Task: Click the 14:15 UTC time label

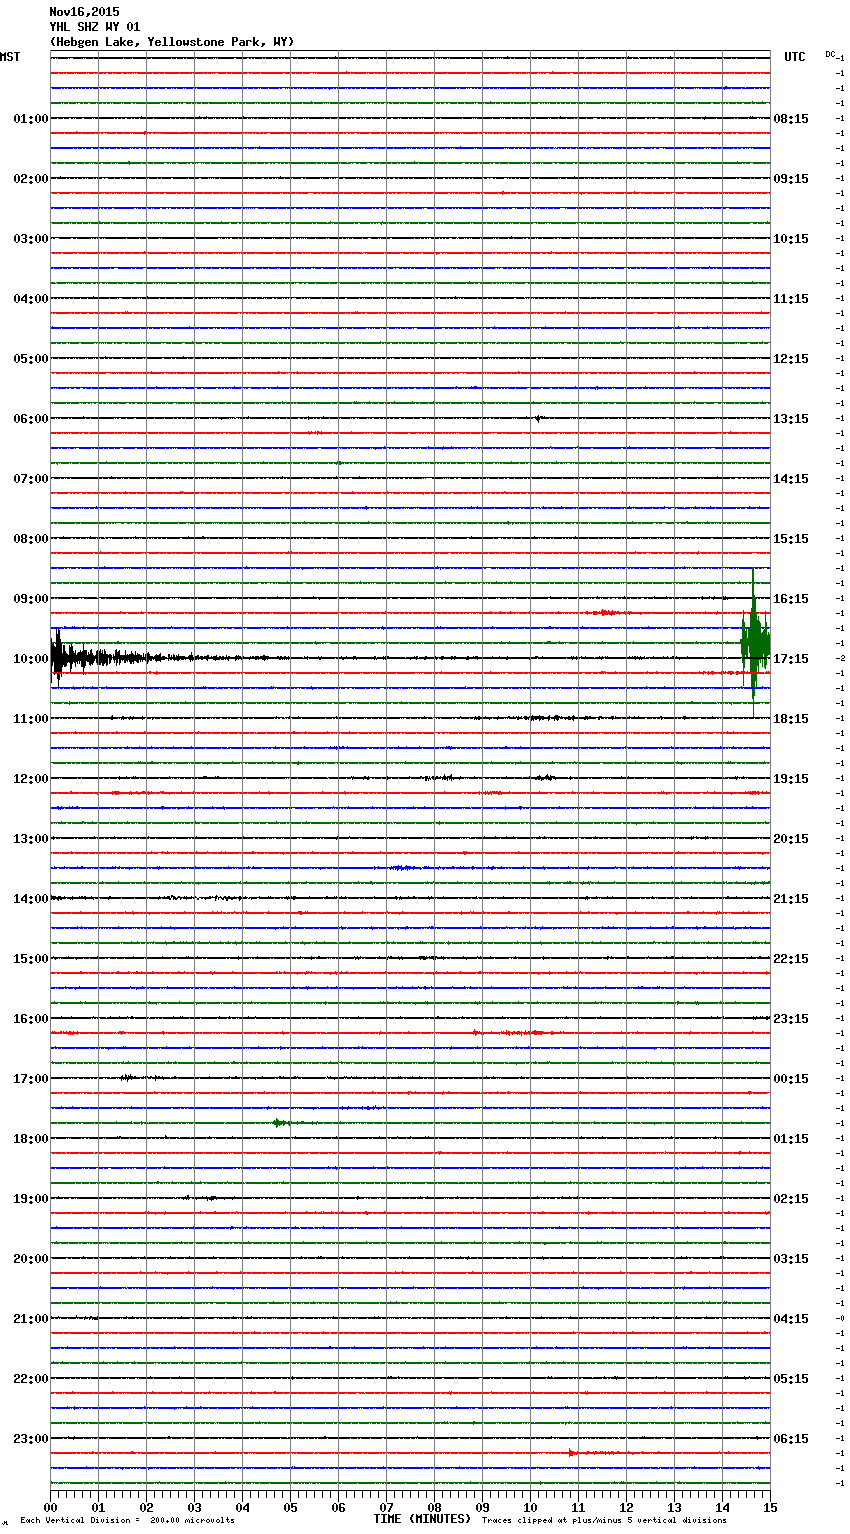Action: pyautogui.click(x=791, y=479)
